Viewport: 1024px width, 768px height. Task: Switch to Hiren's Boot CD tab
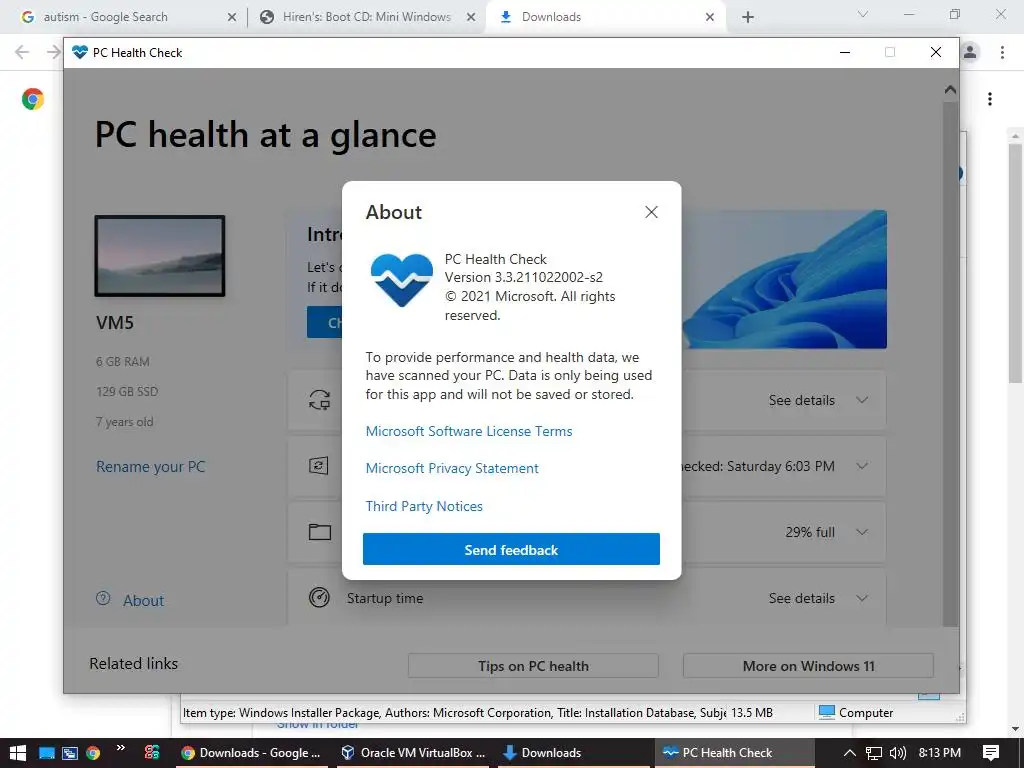click(367, 17)
